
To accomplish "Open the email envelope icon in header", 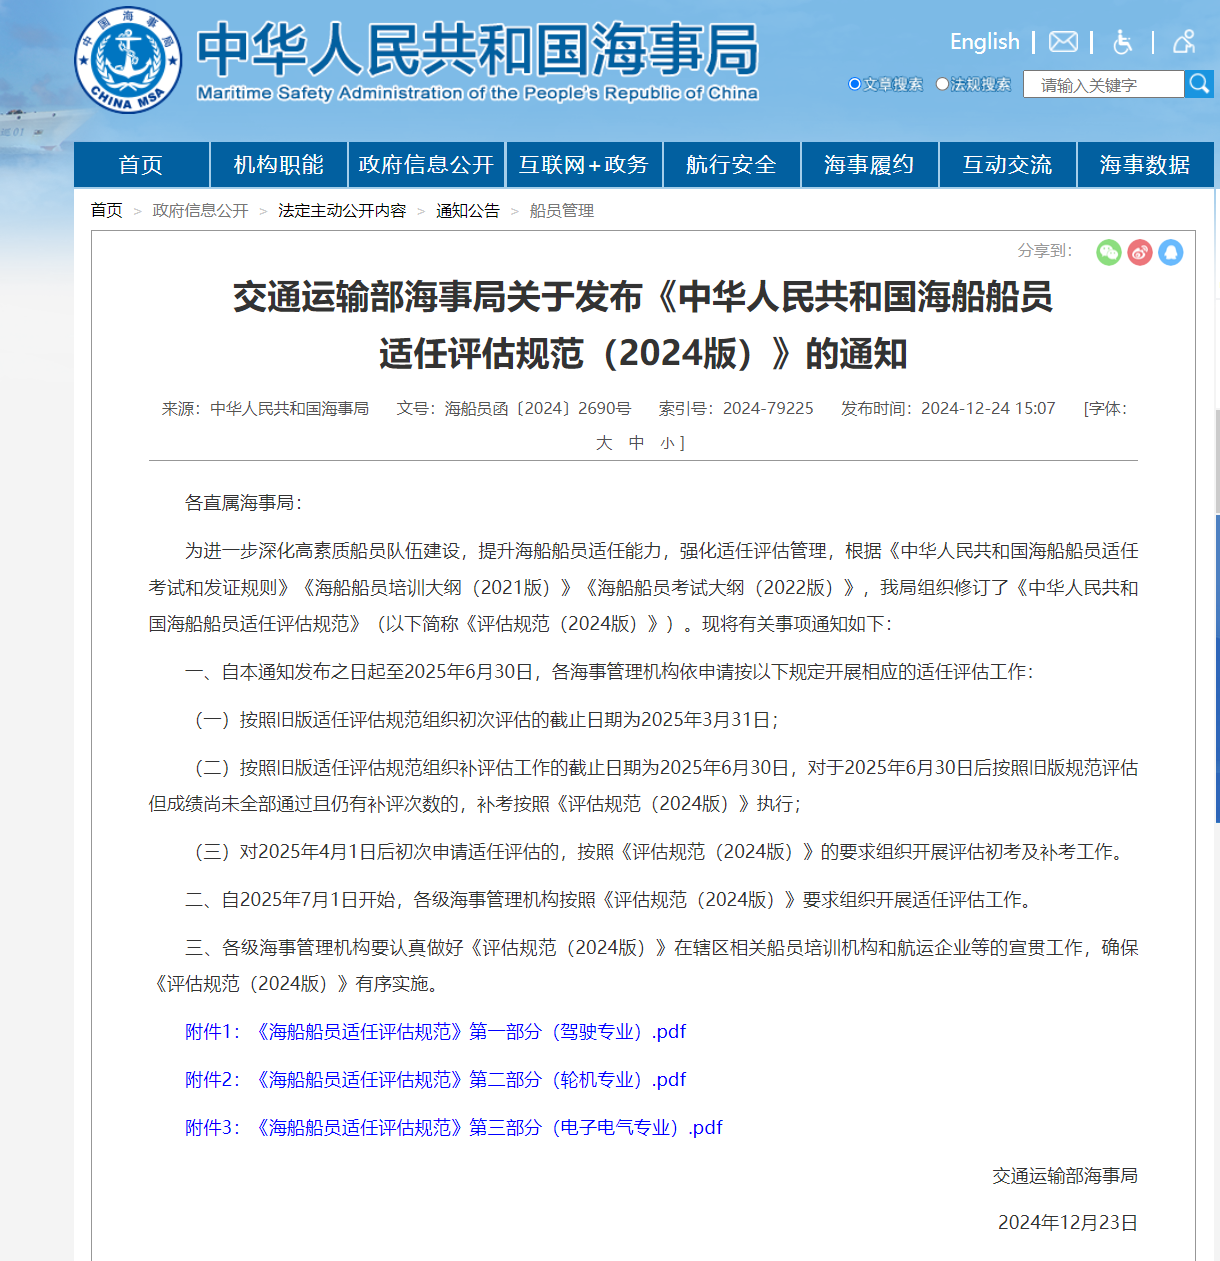I will pos(1063,42).
